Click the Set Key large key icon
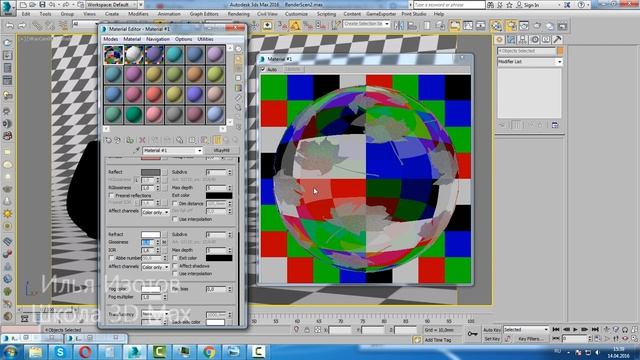 click(472, 334)
